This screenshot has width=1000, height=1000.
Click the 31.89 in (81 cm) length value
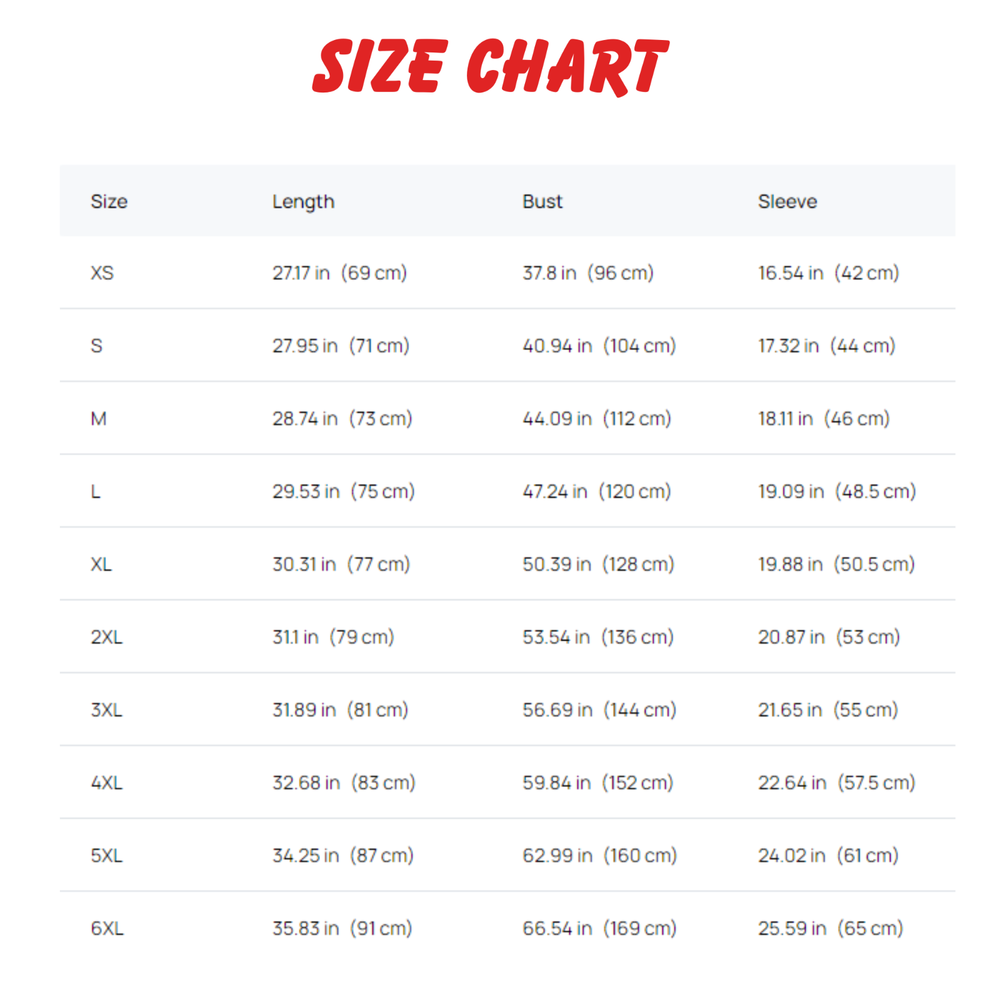340,710
